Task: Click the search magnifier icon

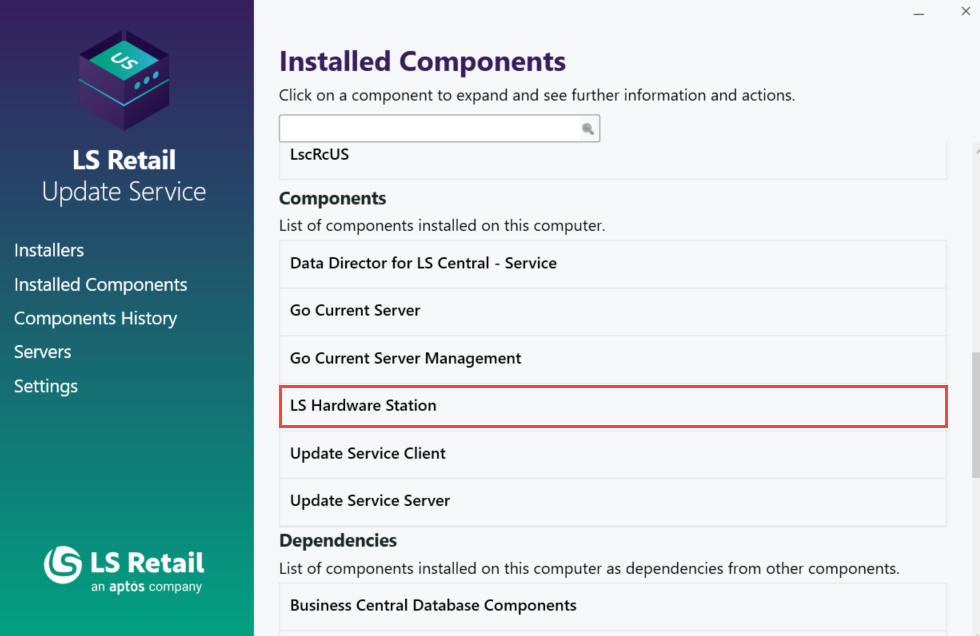Action: coord(588,129)
